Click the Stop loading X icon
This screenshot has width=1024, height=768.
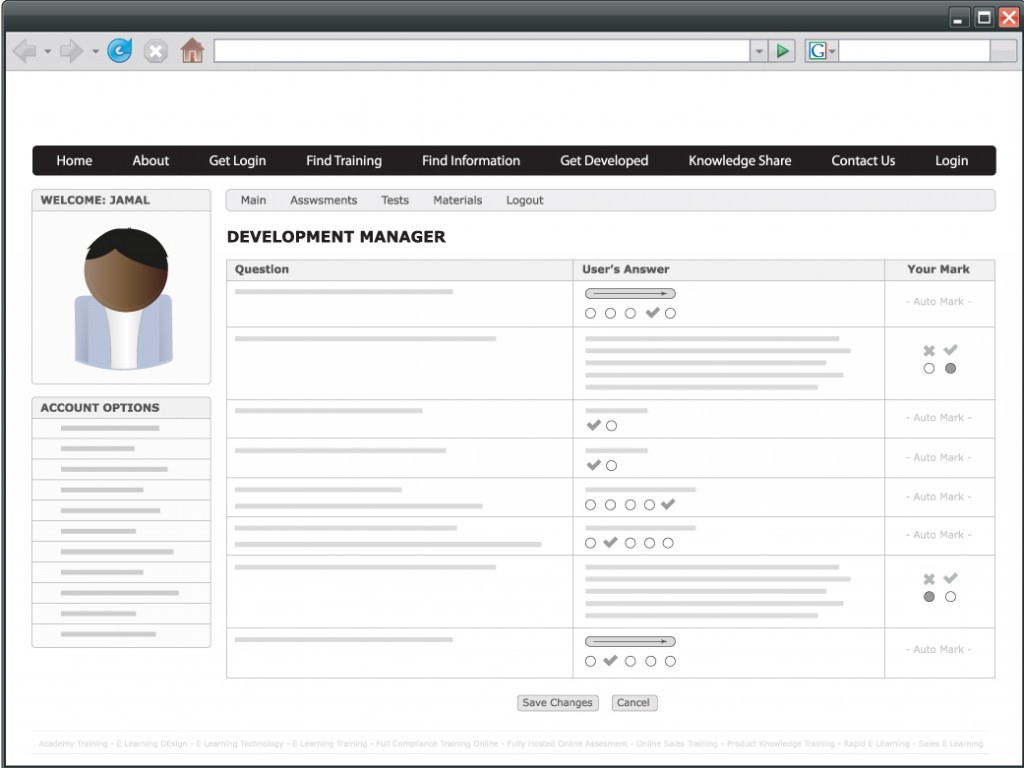[155, 51]
